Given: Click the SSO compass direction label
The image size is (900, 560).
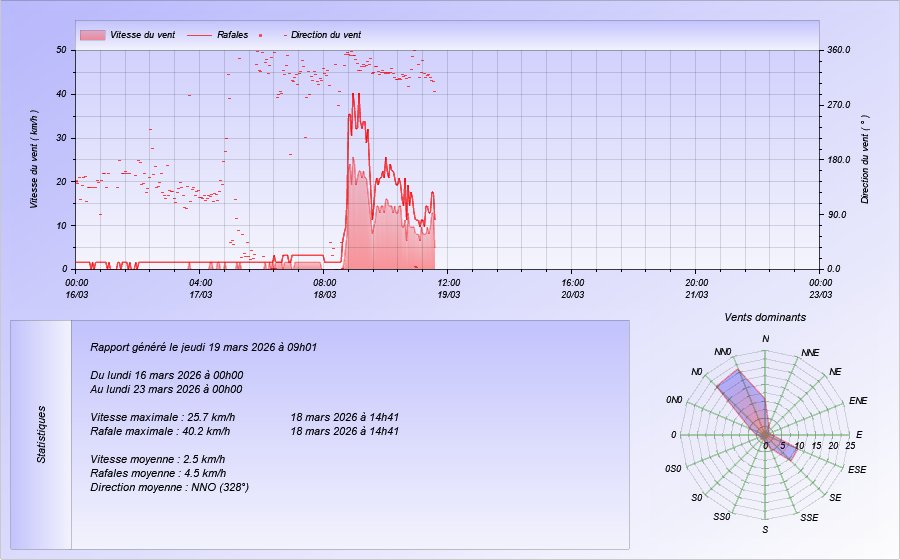Looking at the screenshot, I should click(x=722, y=517).
